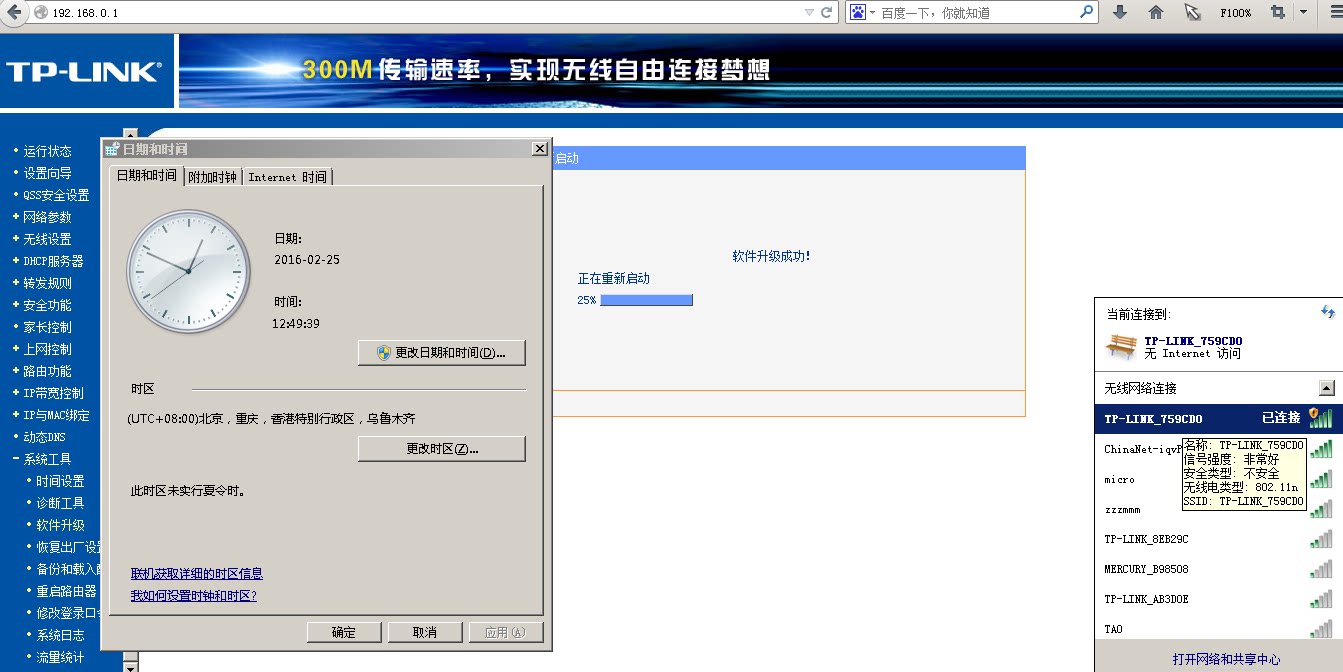
Task: Click the 25% reboot progress bar
Action: (x=646, y=300)
